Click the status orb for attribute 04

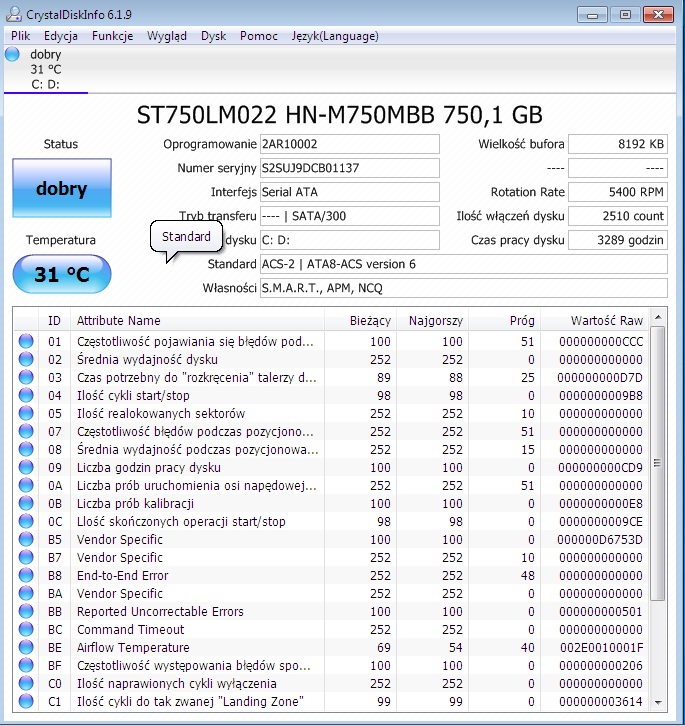pos(26,395)
